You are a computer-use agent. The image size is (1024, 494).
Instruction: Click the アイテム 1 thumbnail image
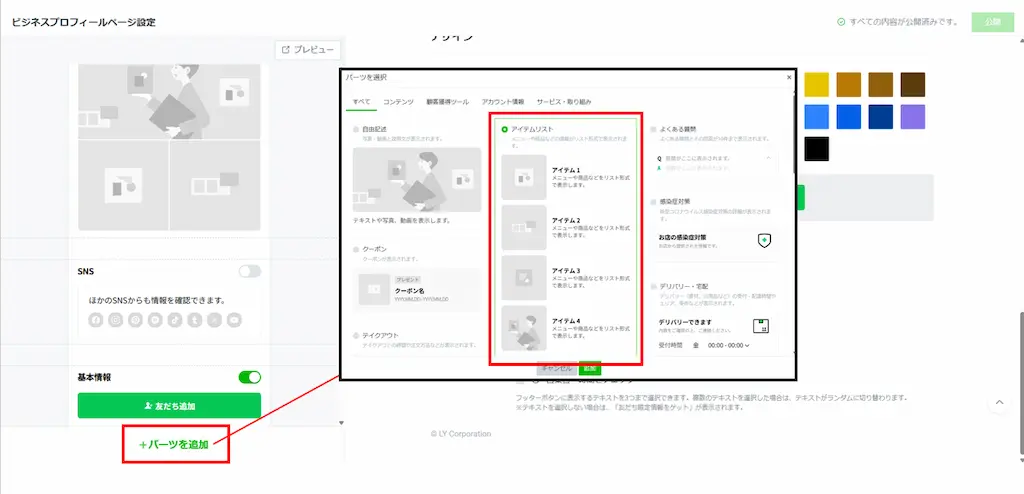[x=524, y=177]
